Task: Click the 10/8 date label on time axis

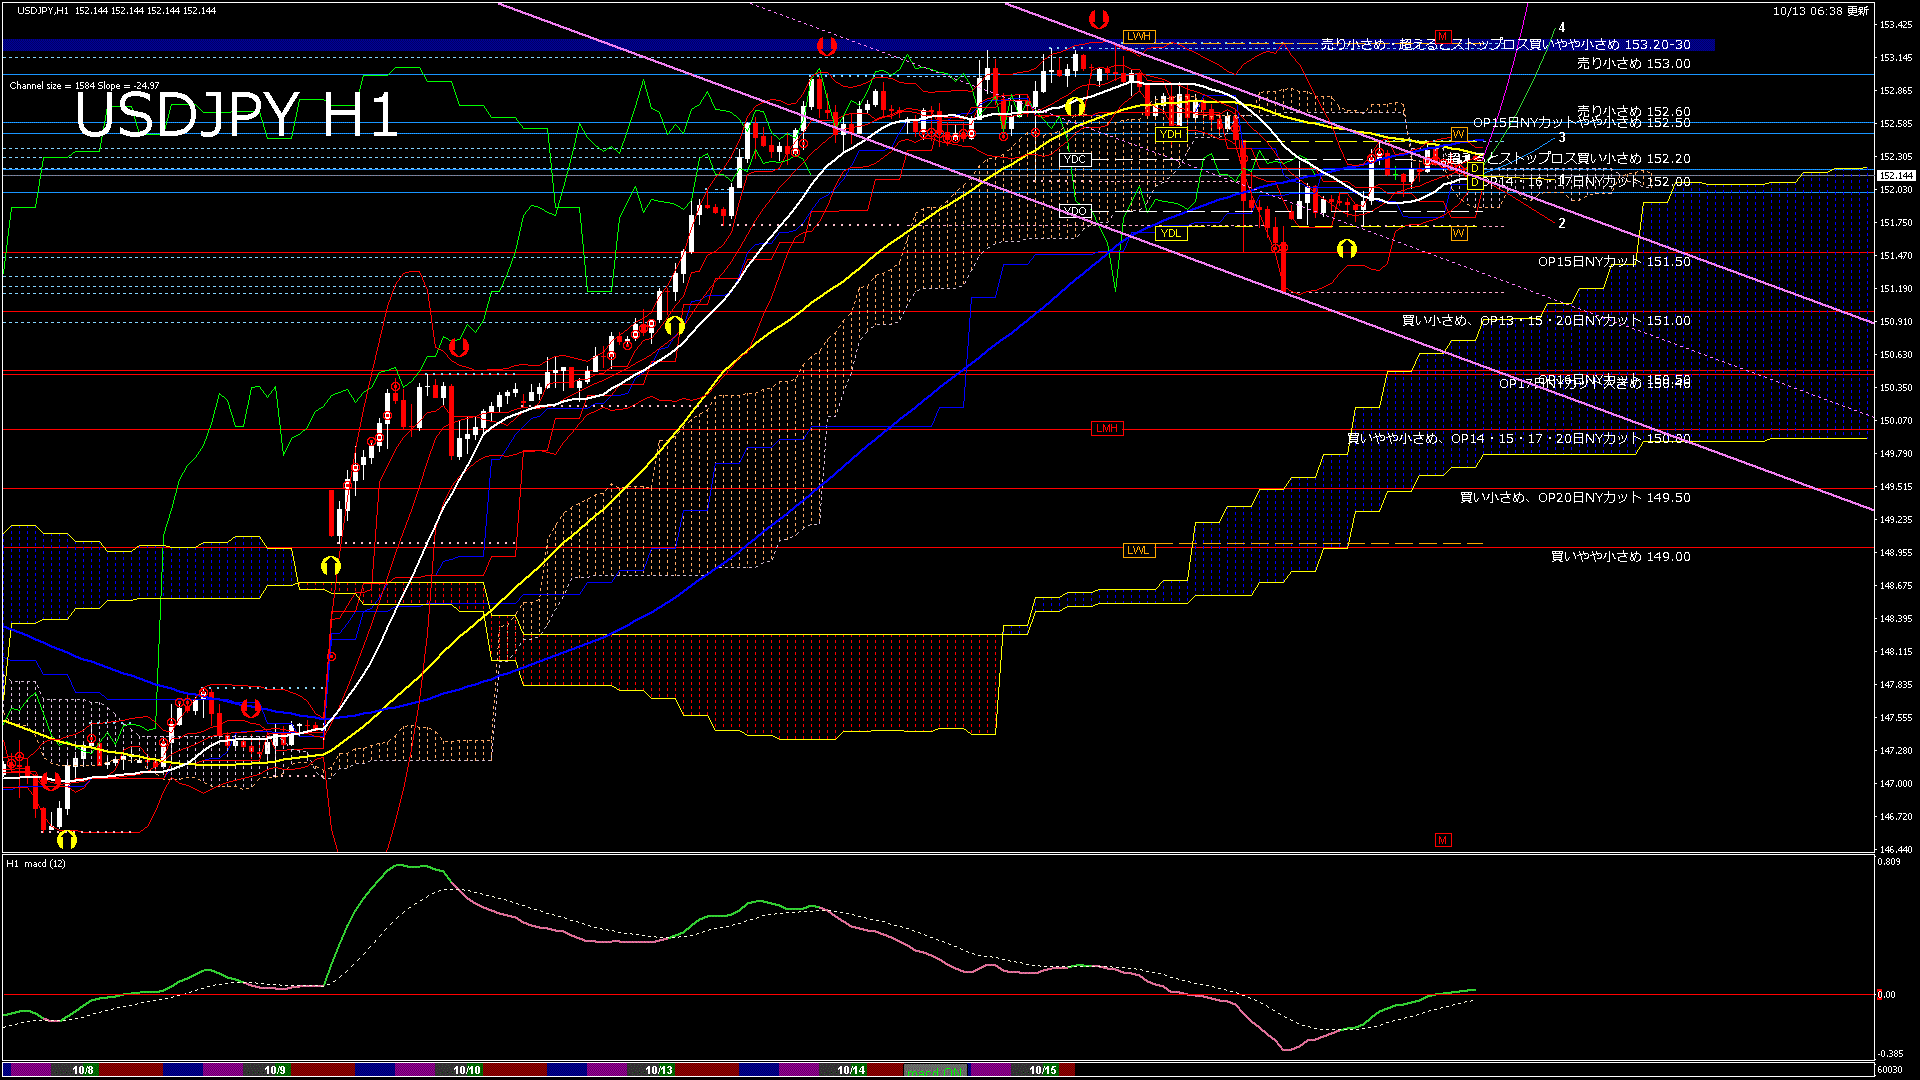Action: (x=83, y=1070)
